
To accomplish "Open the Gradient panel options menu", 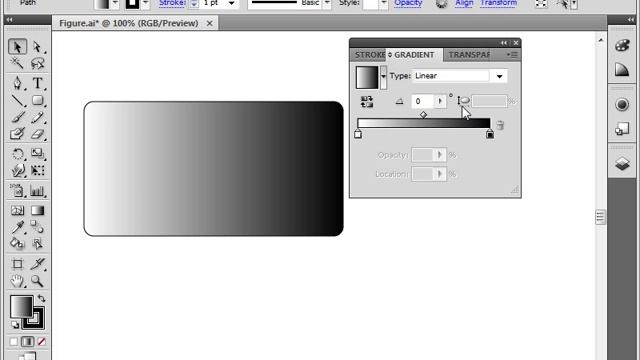I will [x=513, y=55].
